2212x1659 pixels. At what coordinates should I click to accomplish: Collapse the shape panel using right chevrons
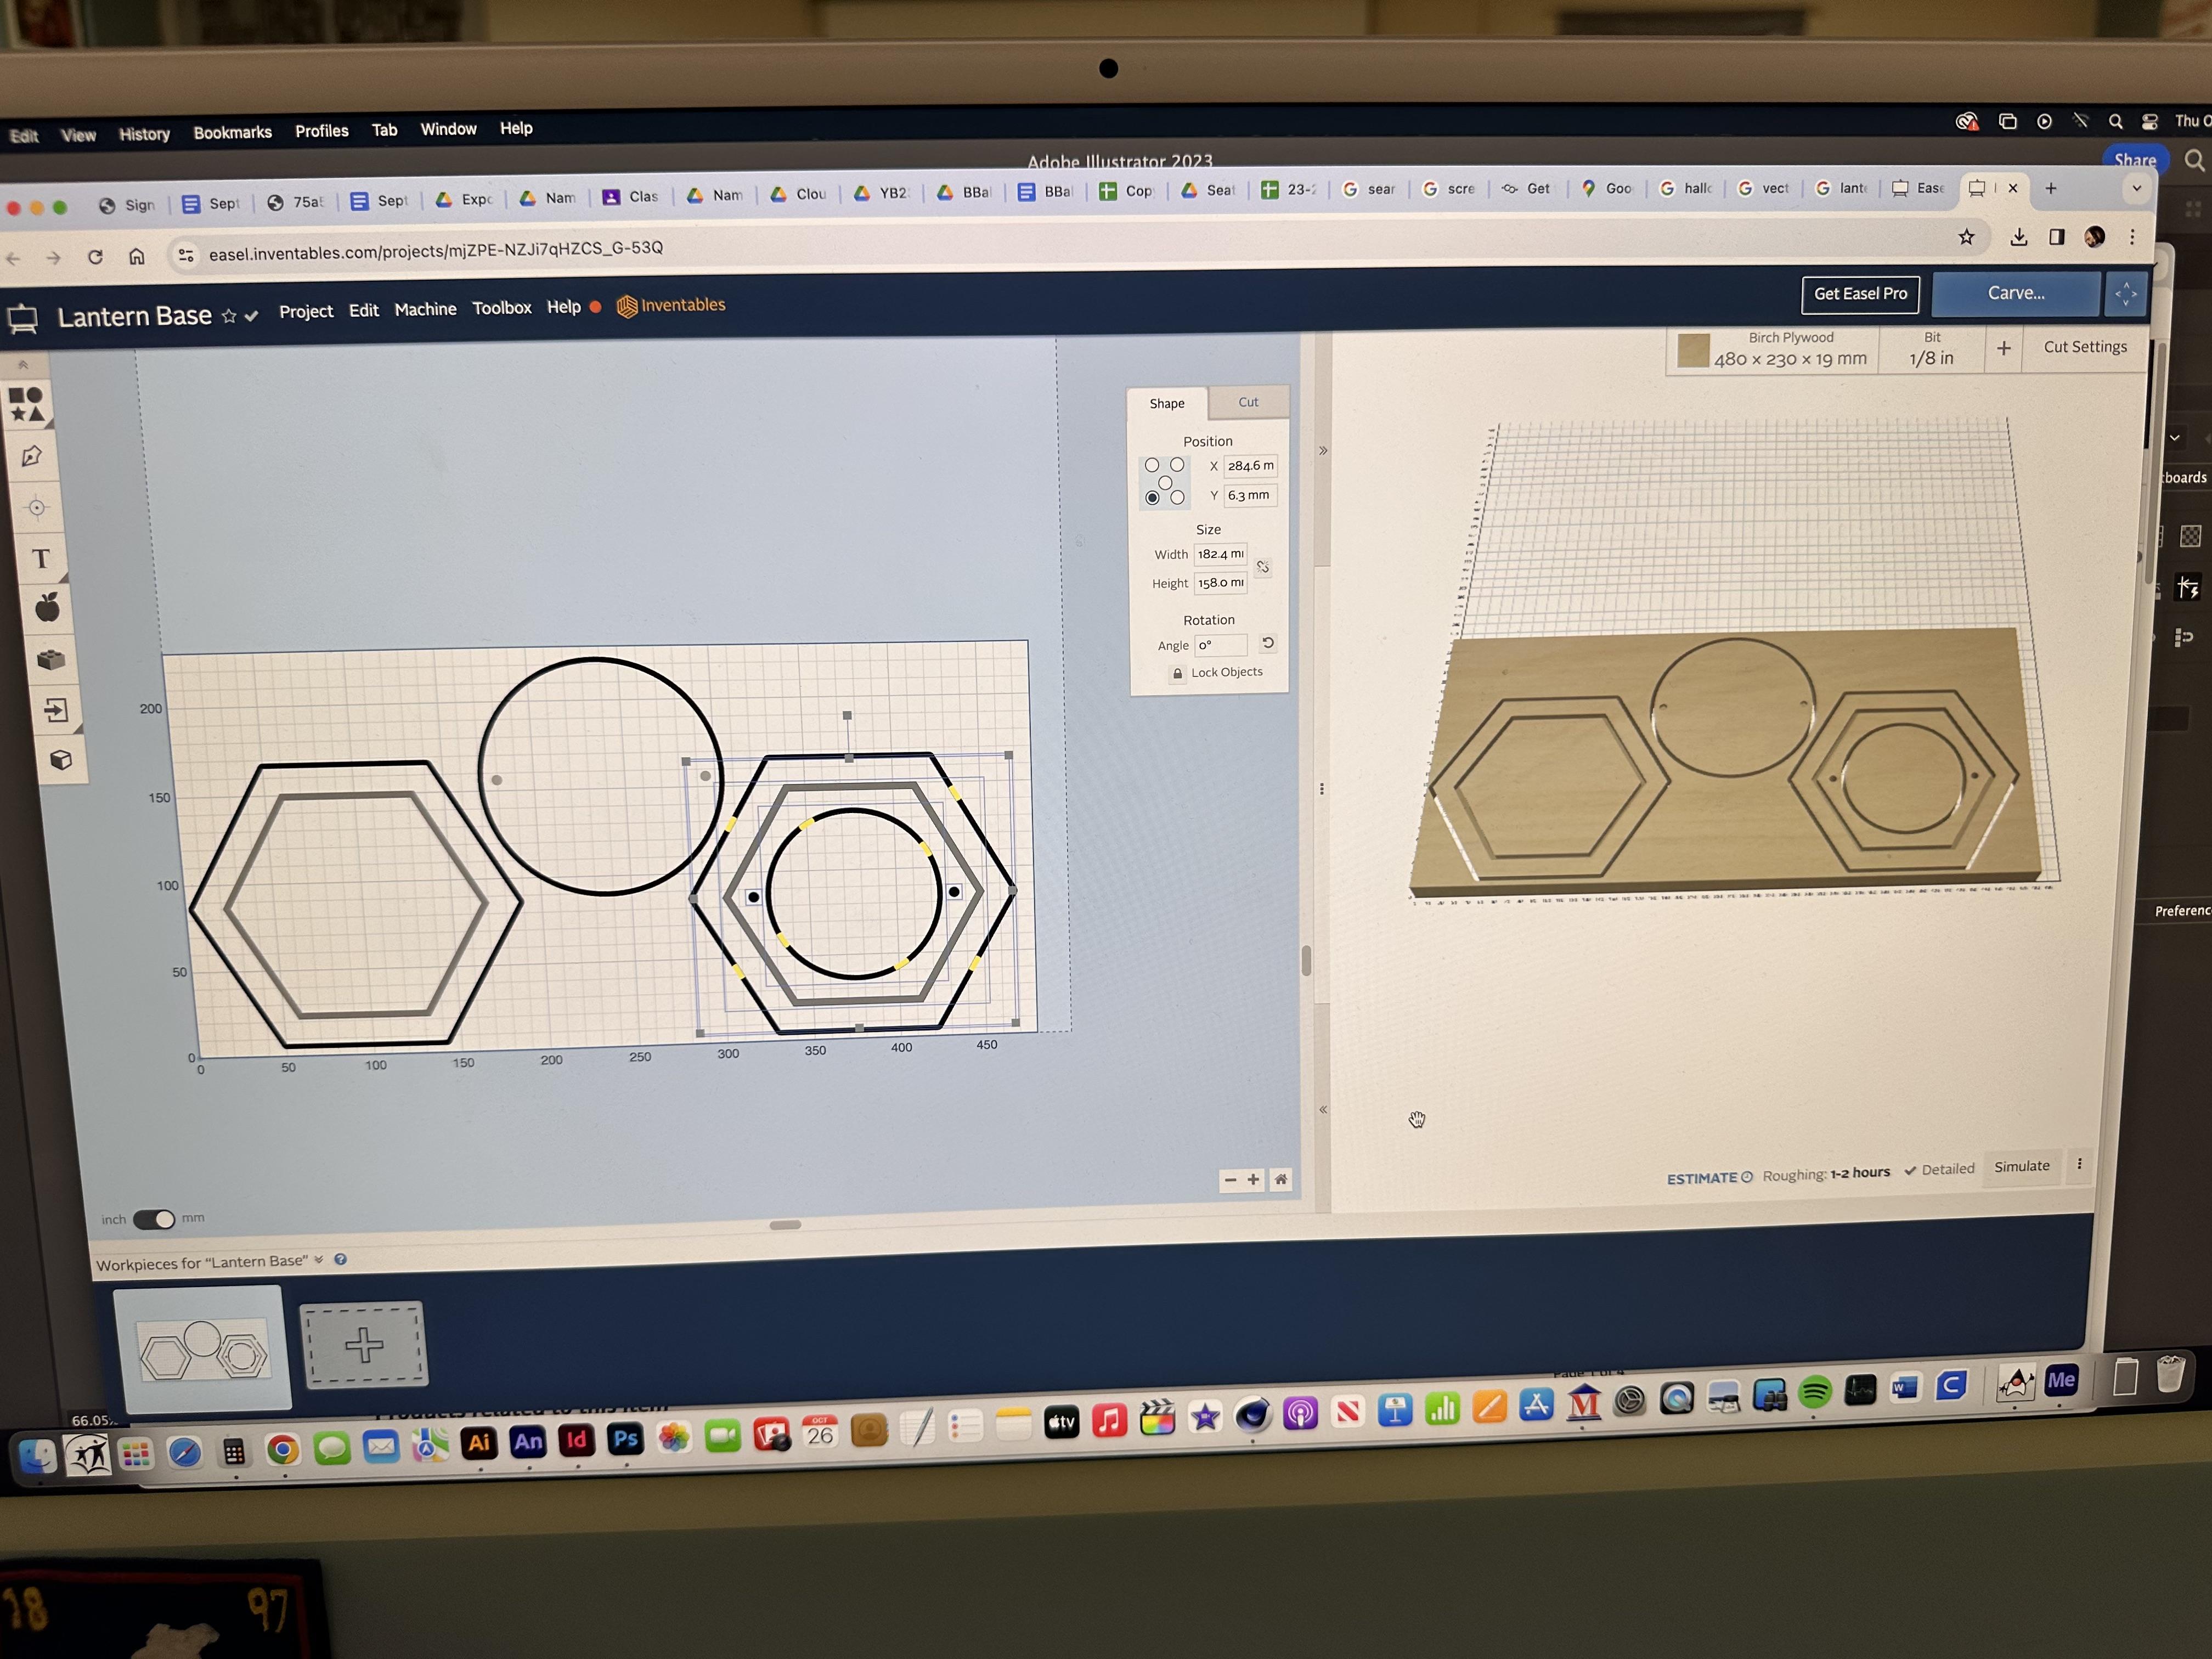[x=1322, y=451]
